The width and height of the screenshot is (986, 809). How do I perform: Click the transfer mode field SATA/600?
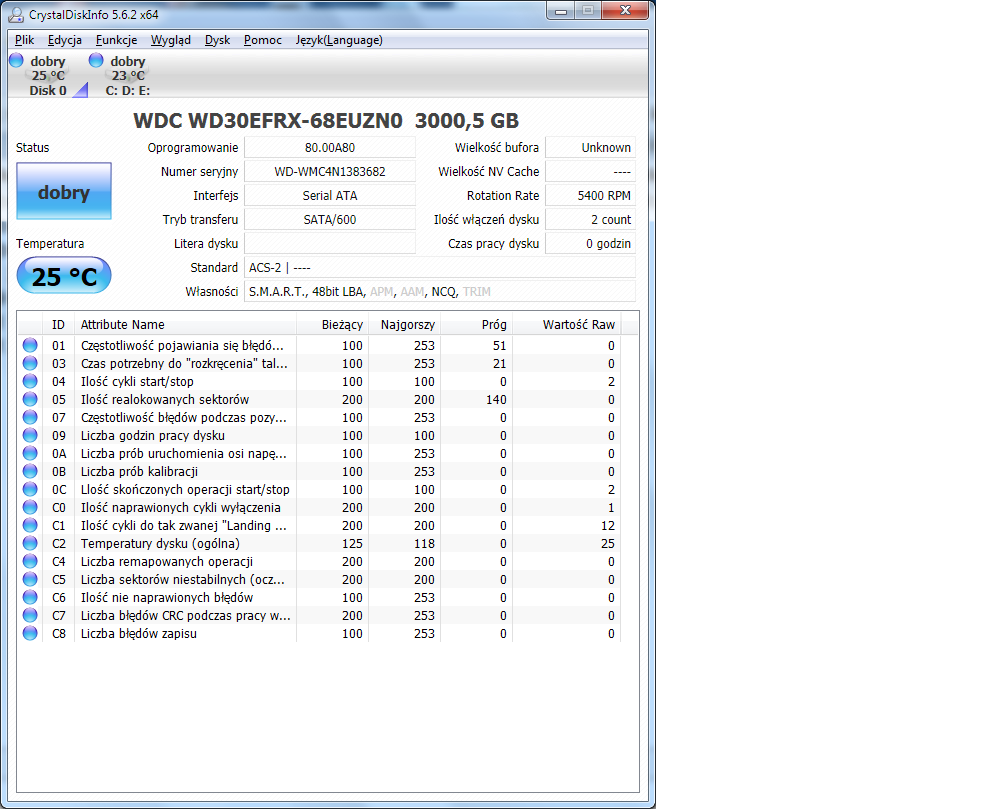tap(330, 219)
